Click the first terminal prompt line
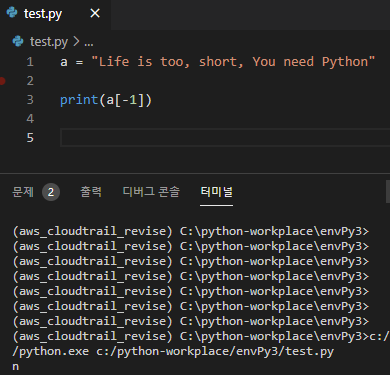This screenshot has width=390, height=375. [191, 231]
